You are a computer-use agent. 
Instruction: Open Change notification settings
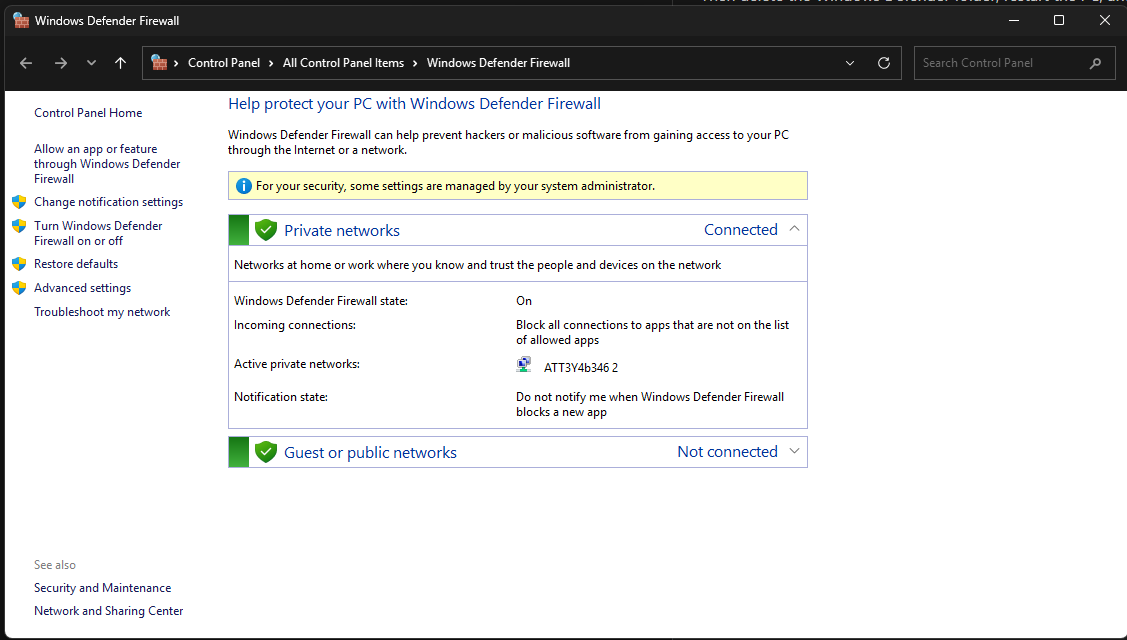click(x=108, y=201)
